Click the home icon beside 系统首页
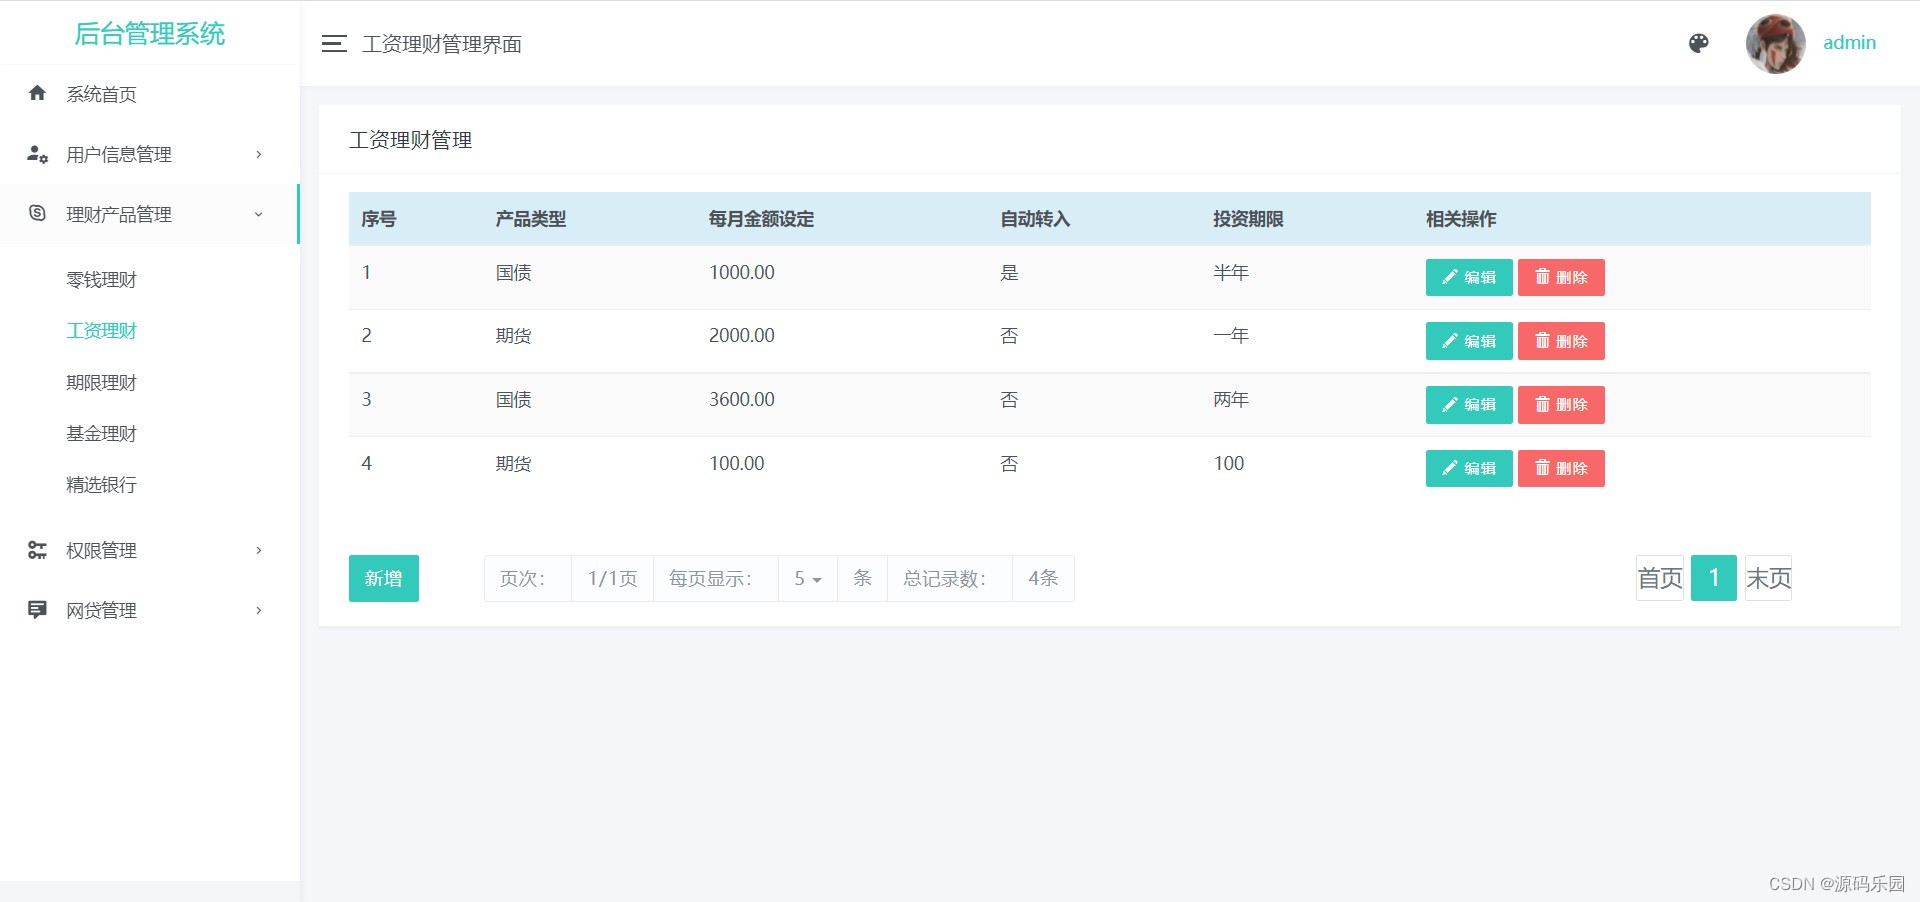This screenshot has height=902, width=1920. pos(36,93)
